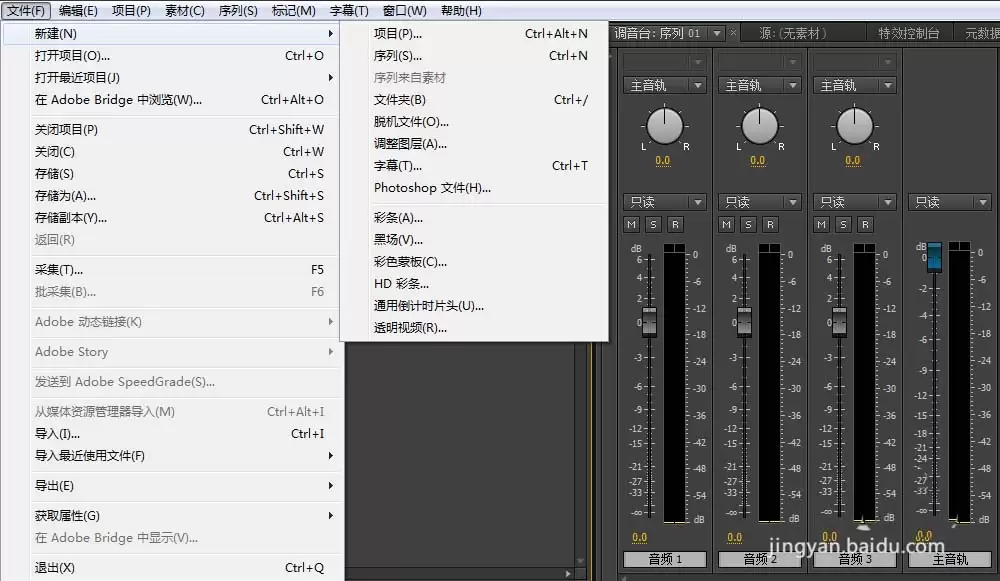Click the pan knob of audio track 2
The width and height of the screenshot is (1000, 581).
point(759,126)
